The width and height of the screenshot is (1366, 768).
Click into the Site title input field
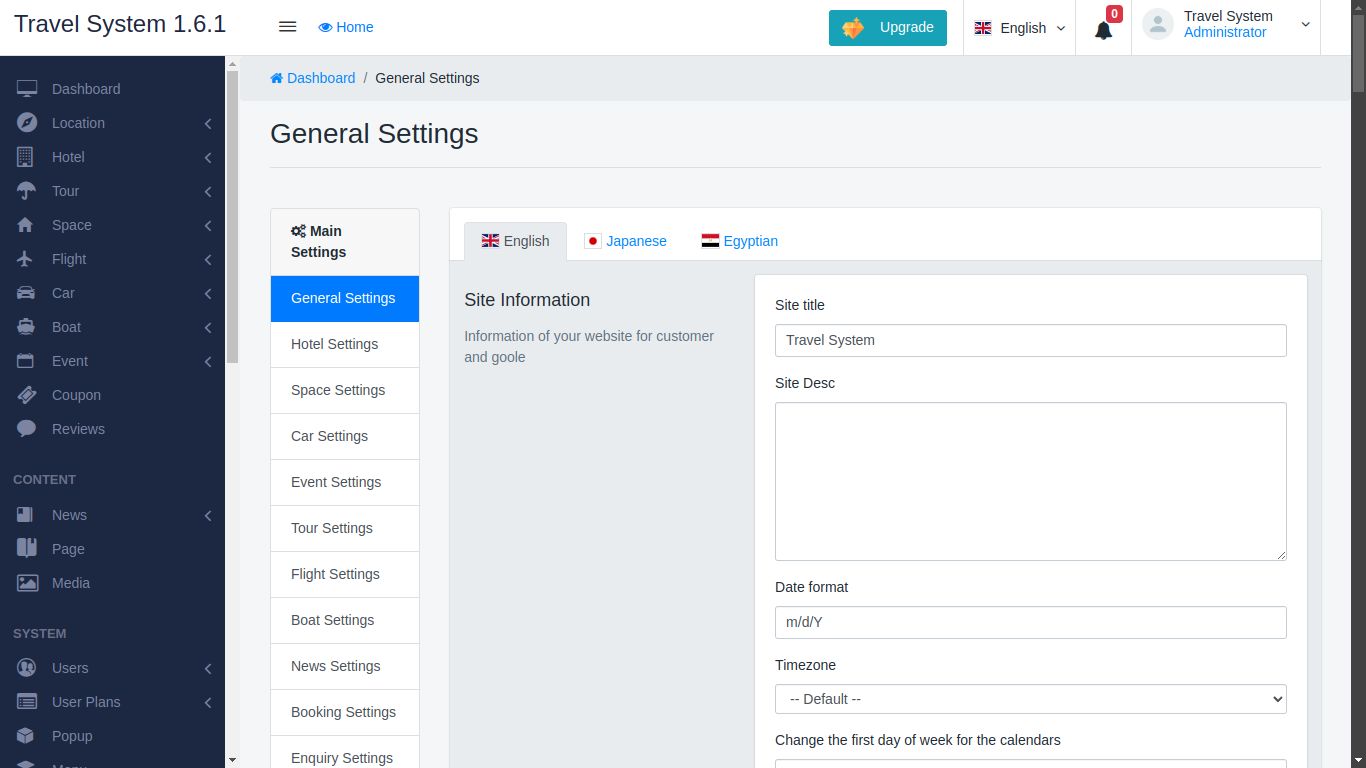tap(1030, 340)
